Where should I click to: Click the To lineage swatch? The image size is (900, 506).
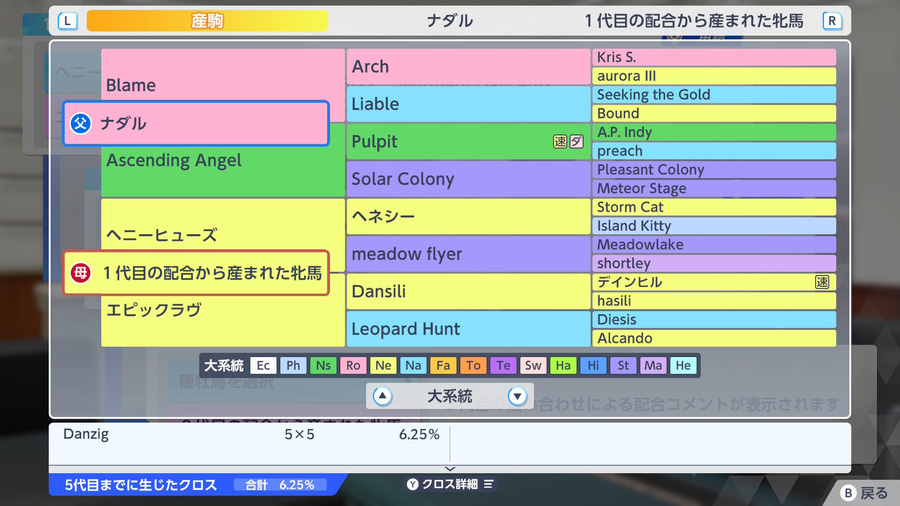click(x=473, y=365)
